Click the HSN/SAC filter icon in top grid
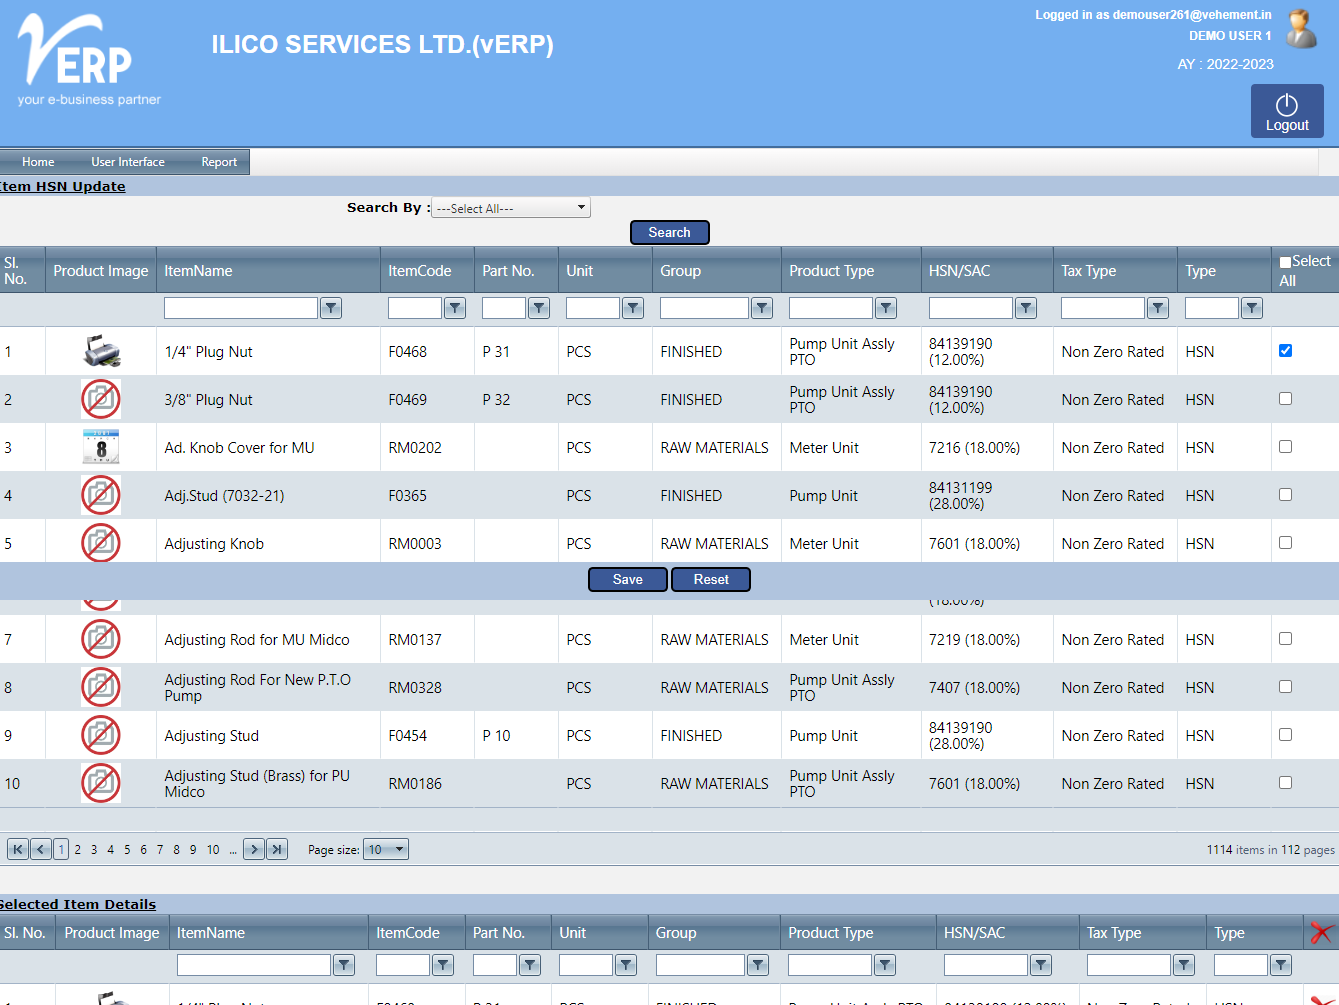The width and height of the screenshot is (1339, 1005). 1026,308
